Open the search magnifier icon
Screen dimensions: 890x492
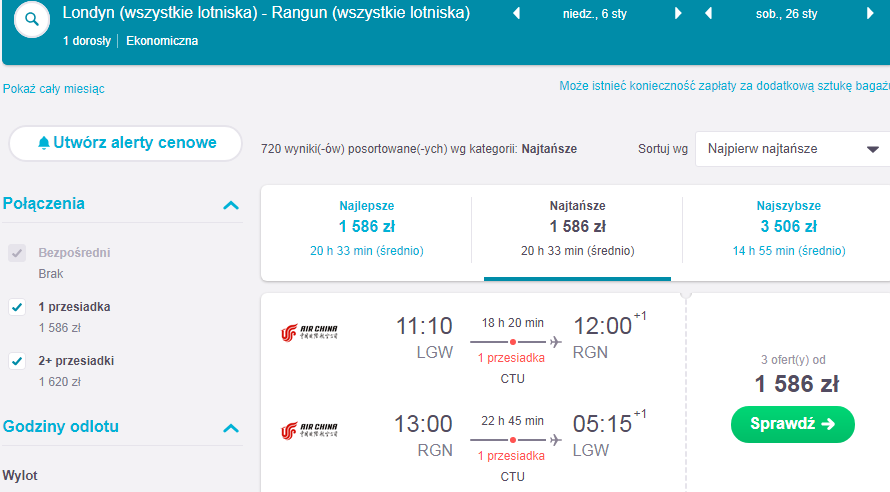pyautogui.click(x=32, y=19)
